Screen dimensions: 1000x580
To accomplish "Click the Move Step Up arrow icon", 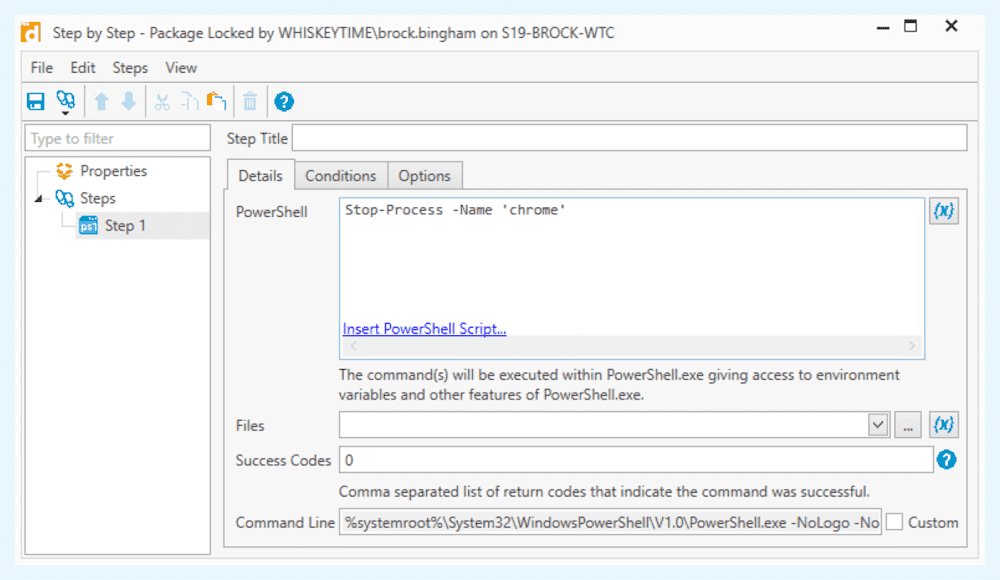I will point(101,101).
